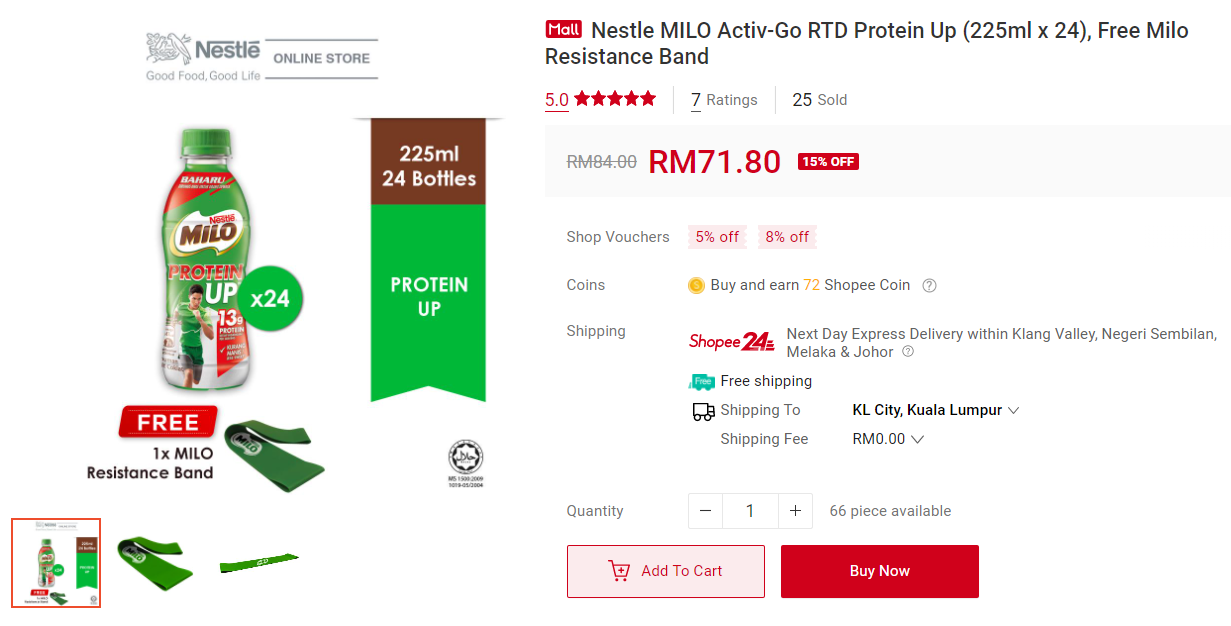Viewport: 1231px width, 626px height.
Task: Click the Add To Cart button
Action: pos(665,571)
